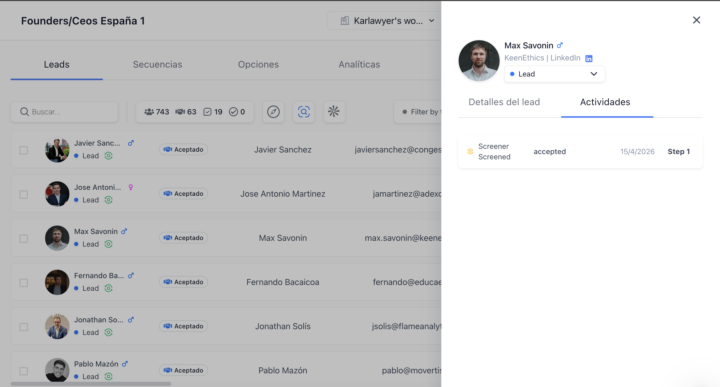The height and width of the screenshot is (387, 720).
Task: Switch to Detalles del lead tab
Action: (x=504, y=102)
